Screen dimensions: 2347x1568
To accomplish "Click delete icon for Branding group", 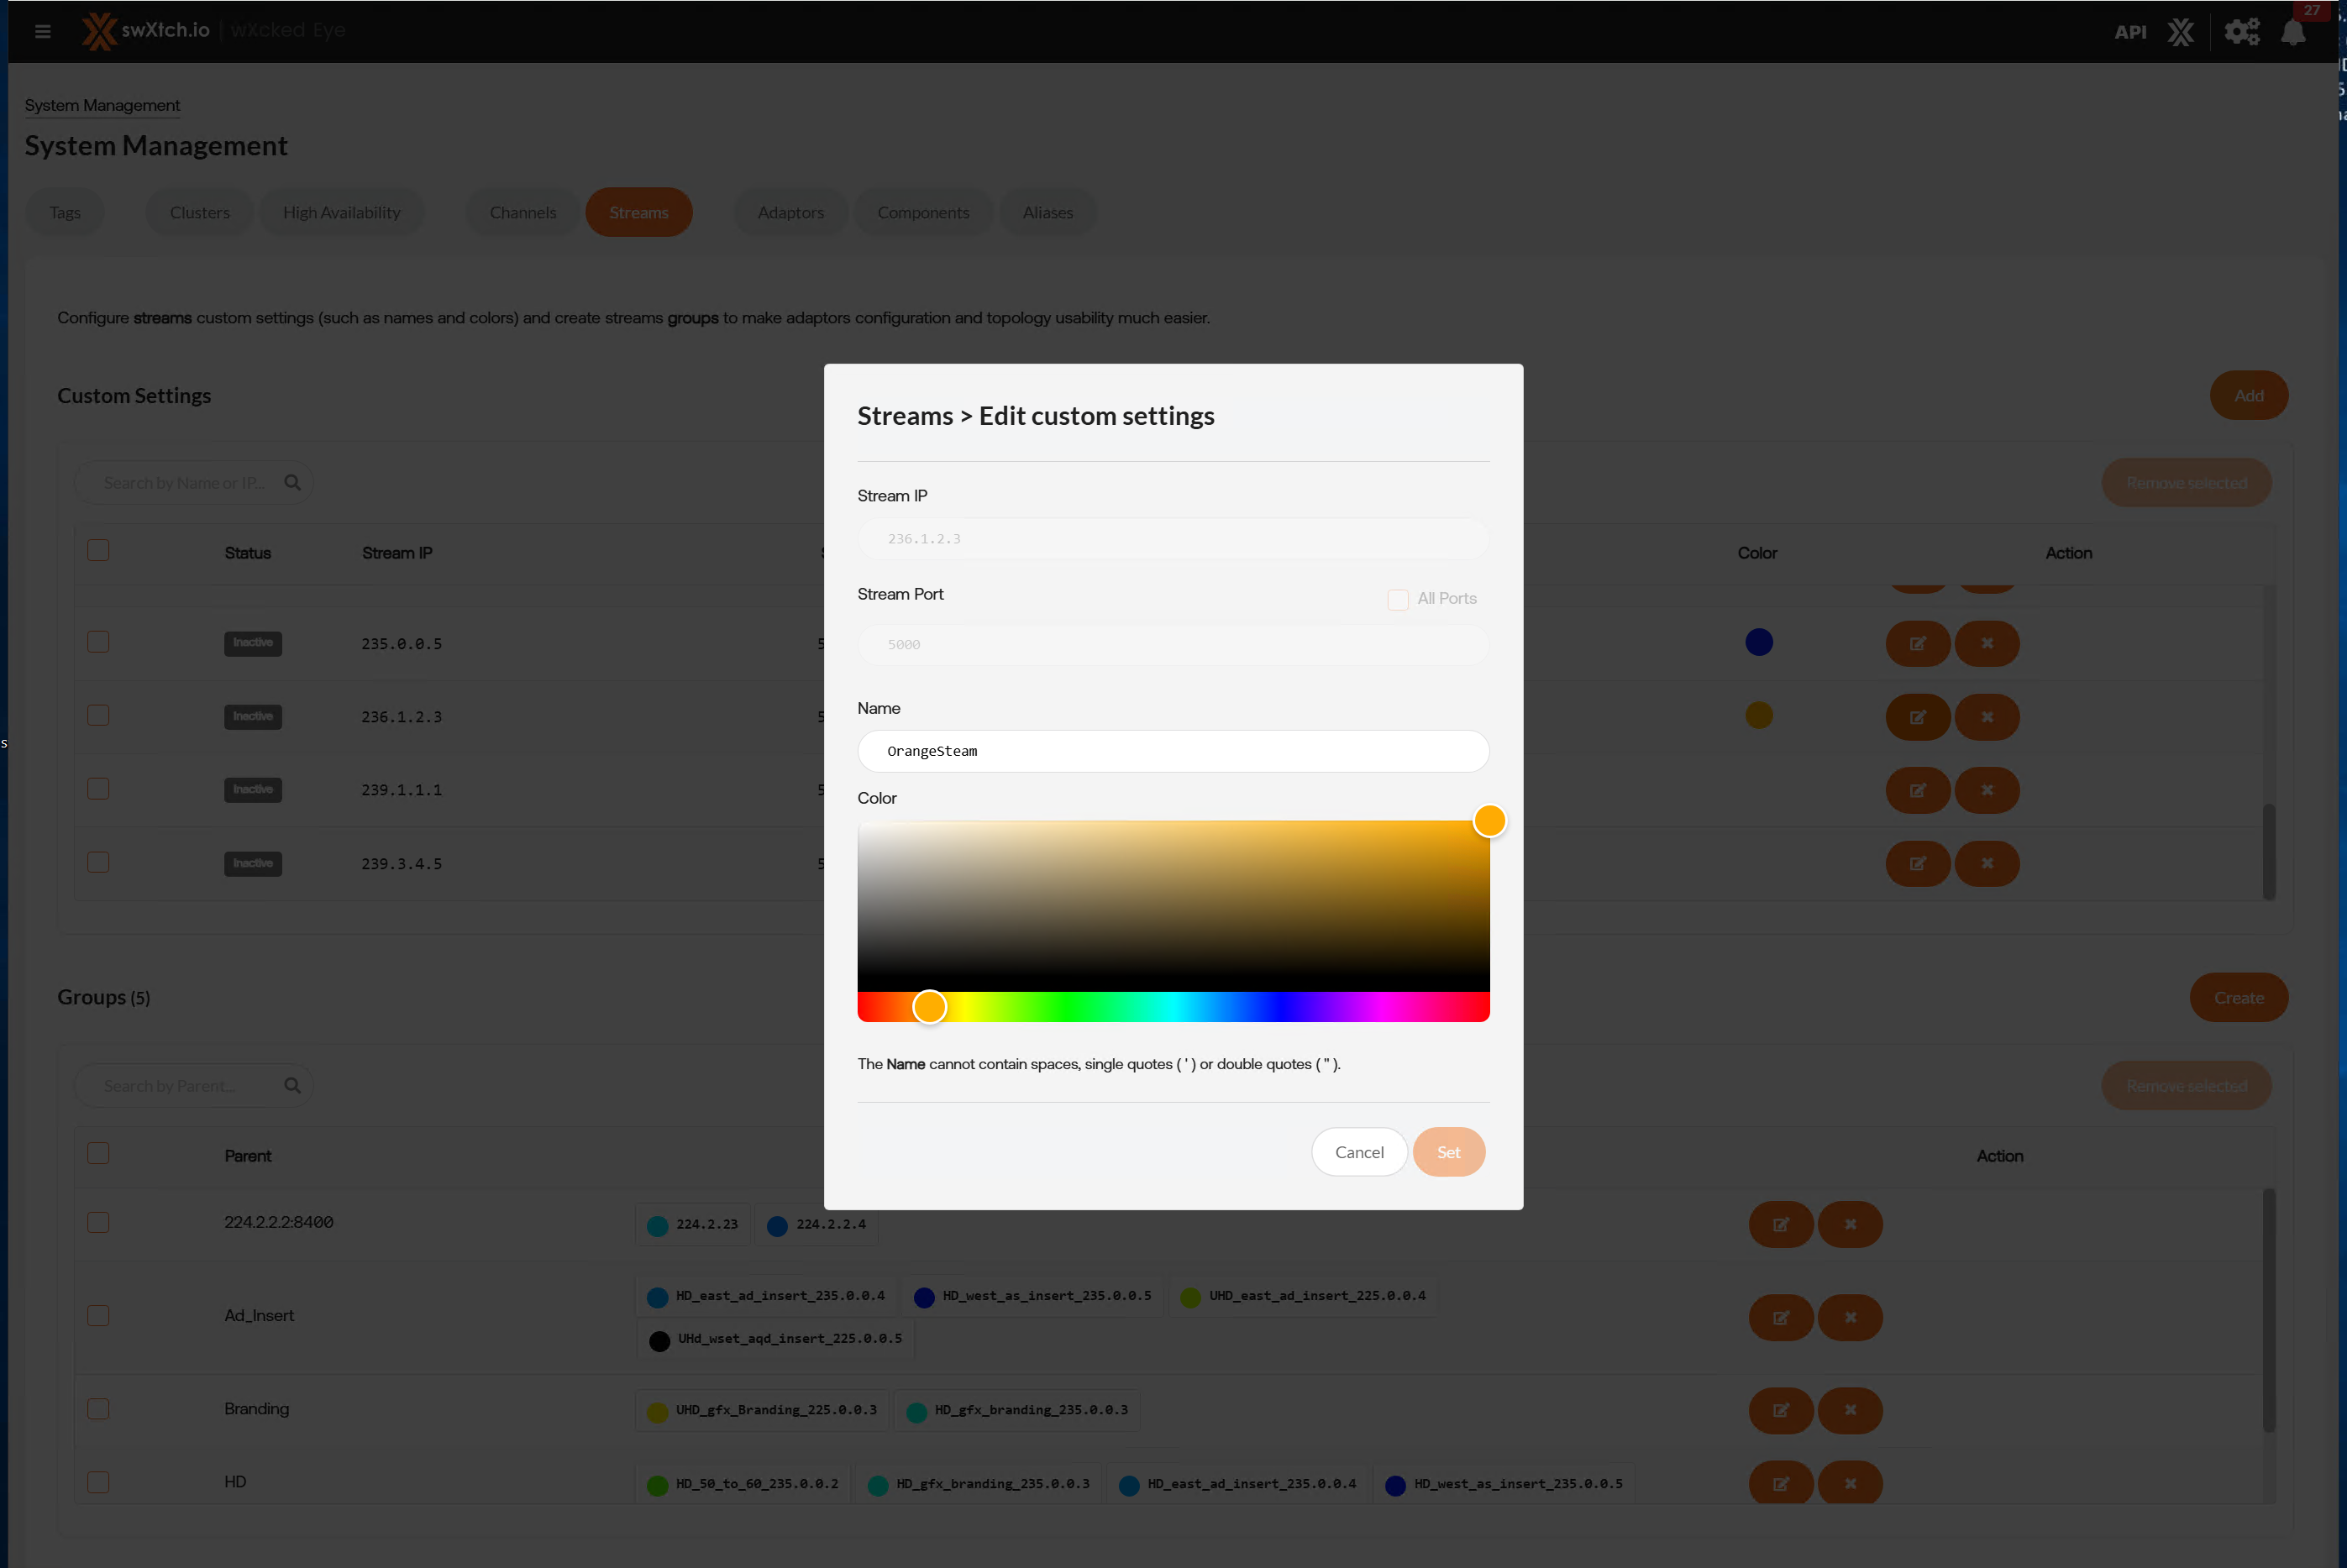I will pos(1850,1410).
